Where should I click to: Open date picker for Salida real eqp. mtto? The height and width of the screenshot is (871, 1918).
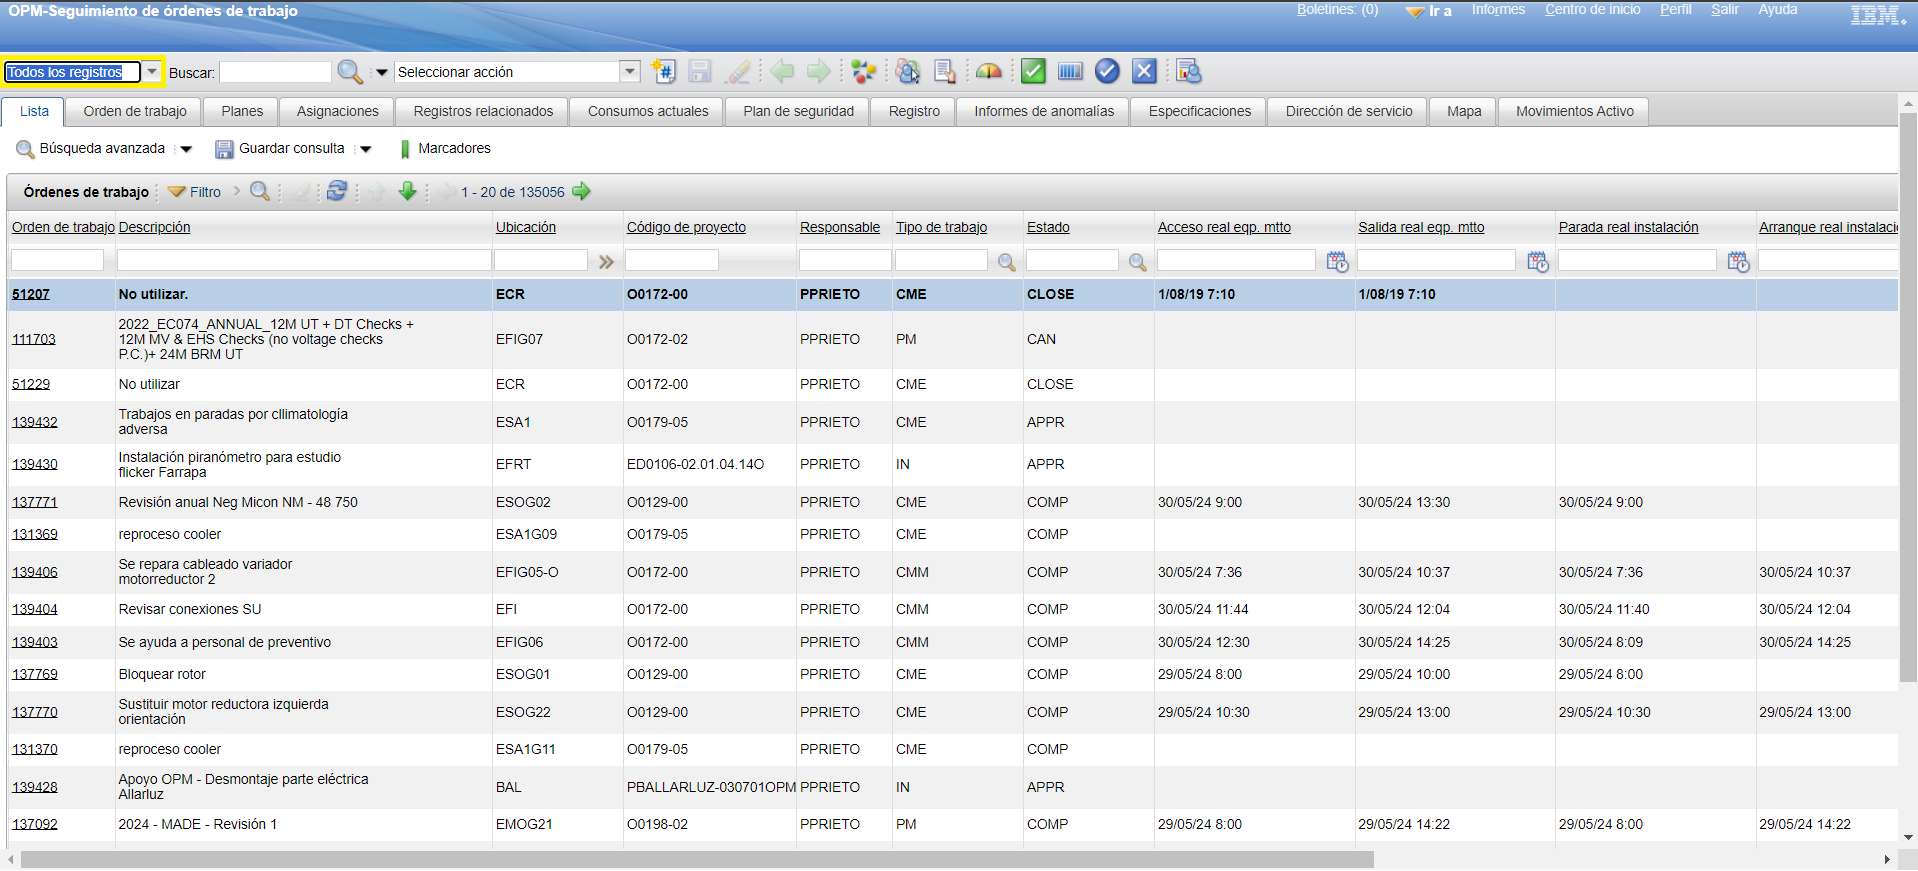click(x=1538, y=262)
